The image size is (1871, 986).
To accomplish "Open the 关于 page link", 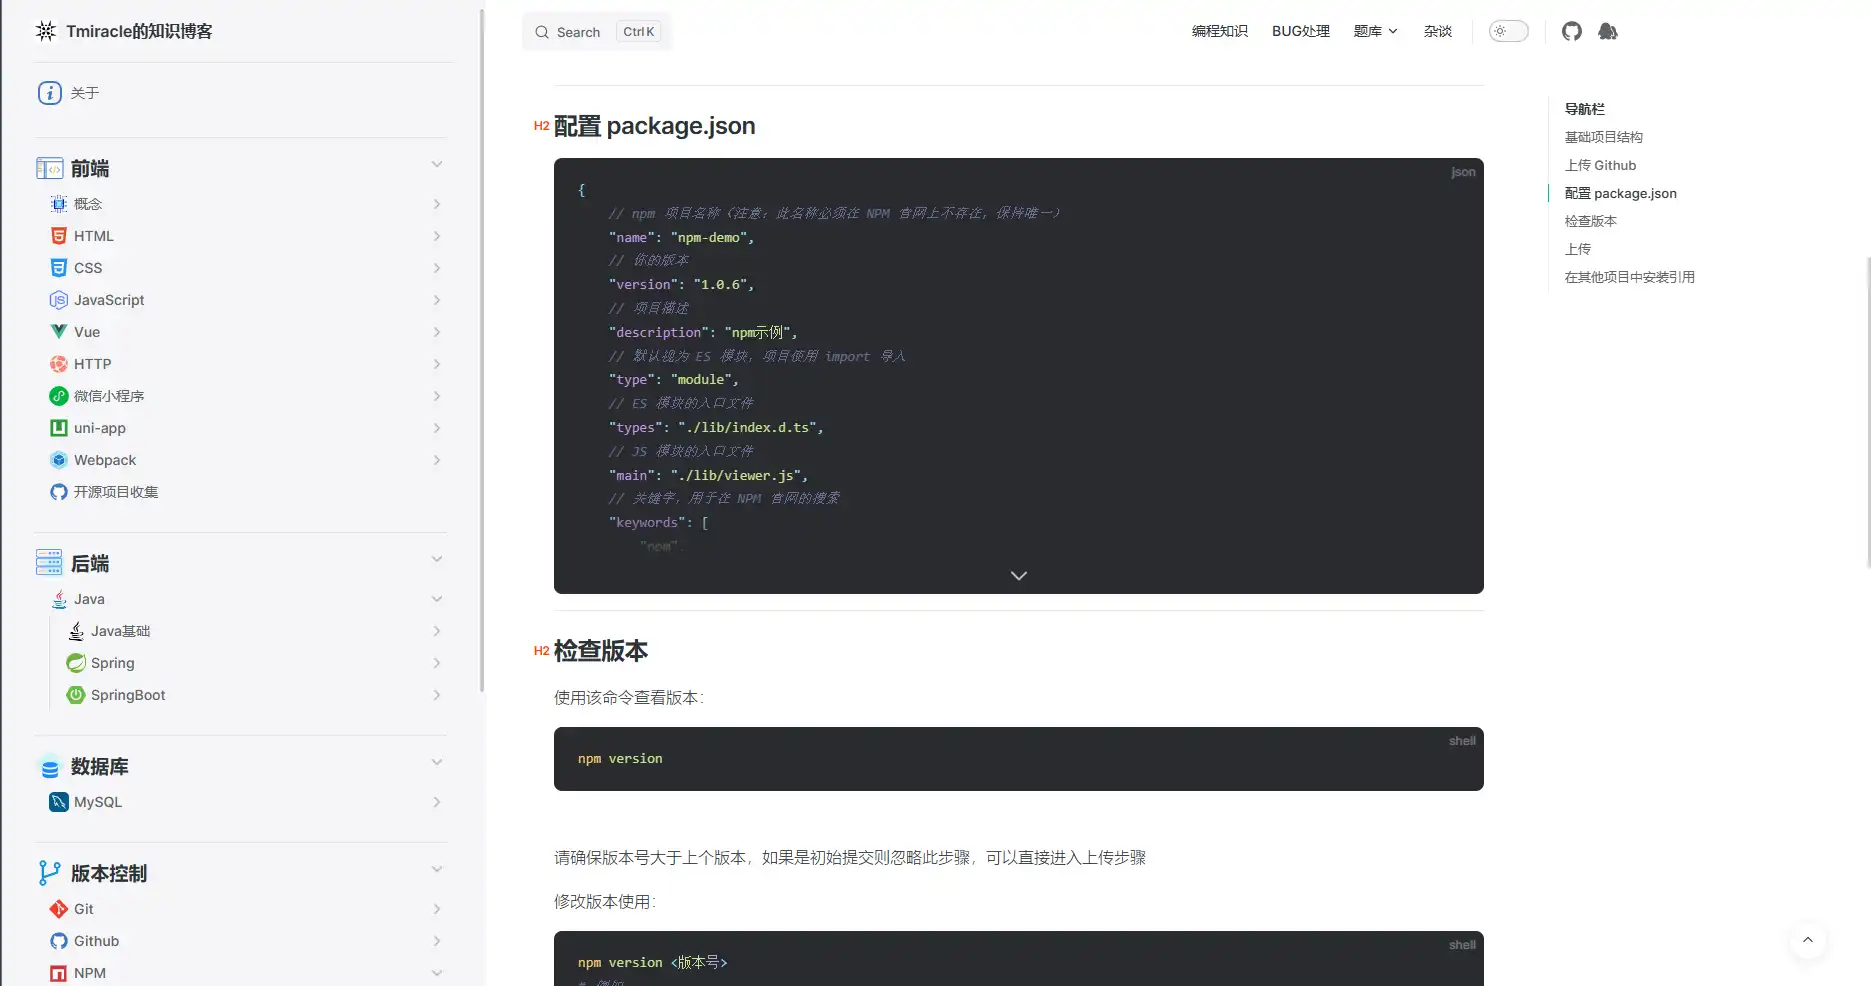I will 84,93.
